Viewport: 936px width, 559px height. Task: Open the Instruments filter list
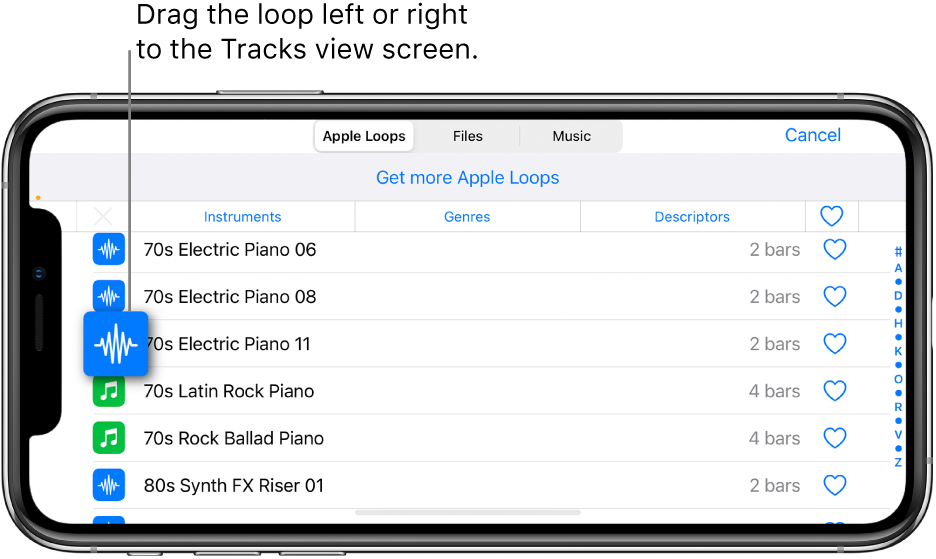[242, 217]
